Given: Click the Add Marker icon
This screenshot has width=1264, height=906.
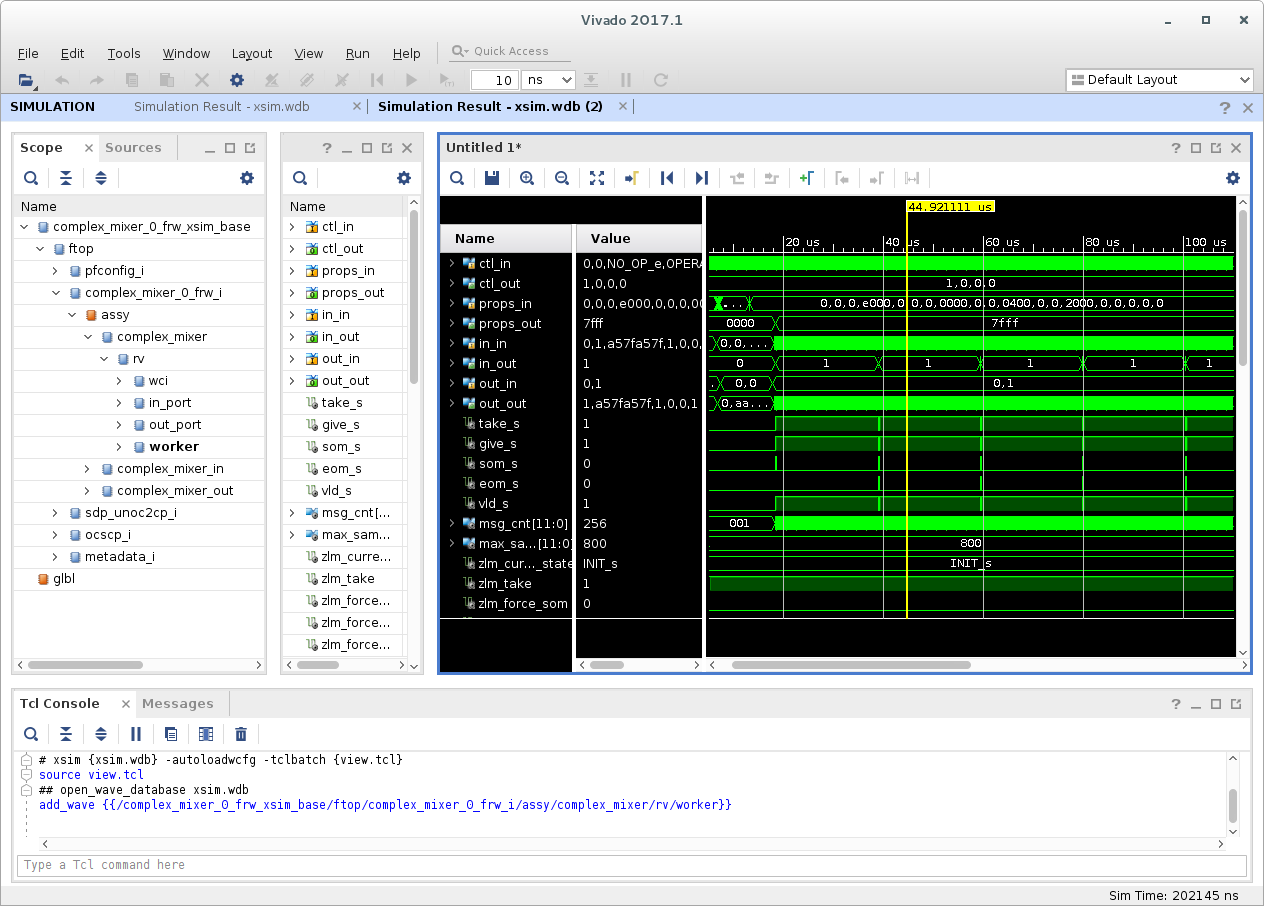Looking at the screenshot, I should [x=806, y=178].
